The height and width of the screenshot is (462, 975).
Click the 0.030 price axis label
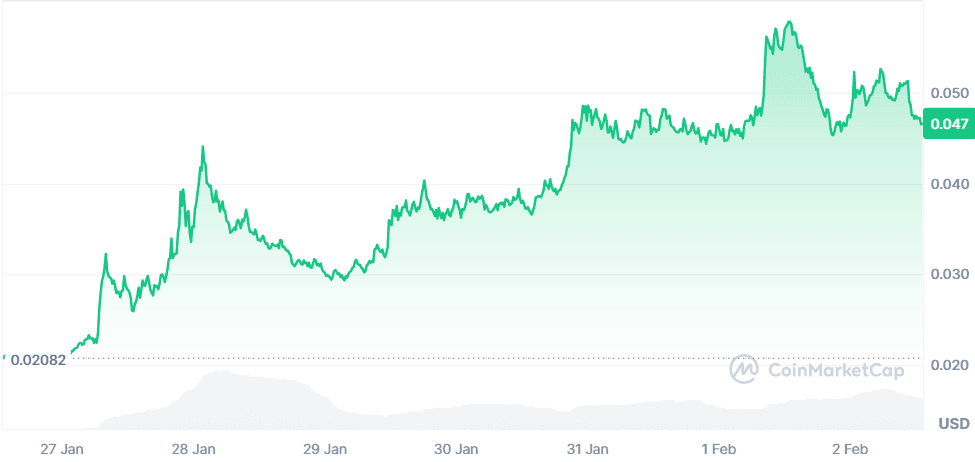[948, 274]
